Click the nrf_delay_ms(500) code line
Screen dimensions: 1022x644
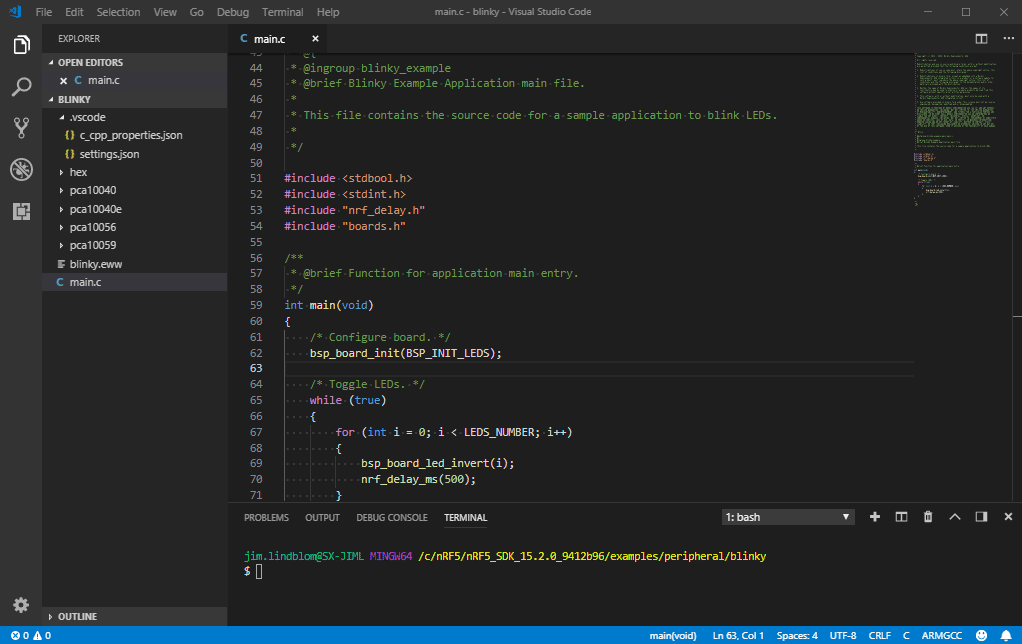pos(418,479)
